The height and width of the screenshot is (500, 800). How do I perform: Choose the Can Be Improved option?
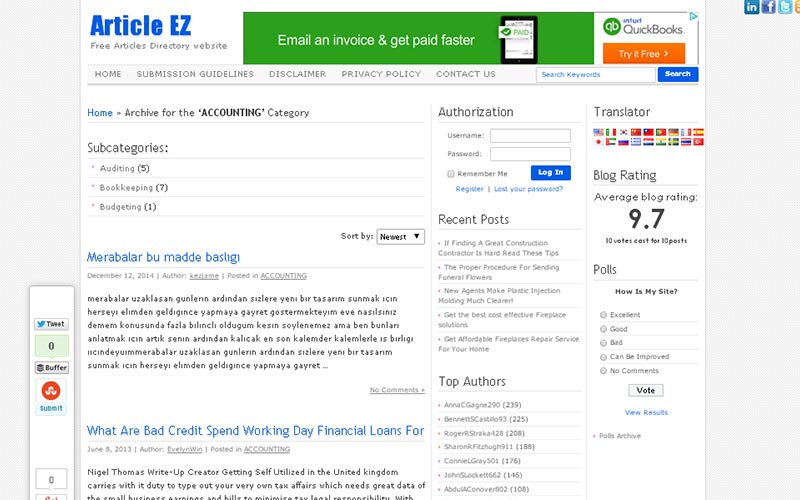pyautogui.click(x=604, y=357)
